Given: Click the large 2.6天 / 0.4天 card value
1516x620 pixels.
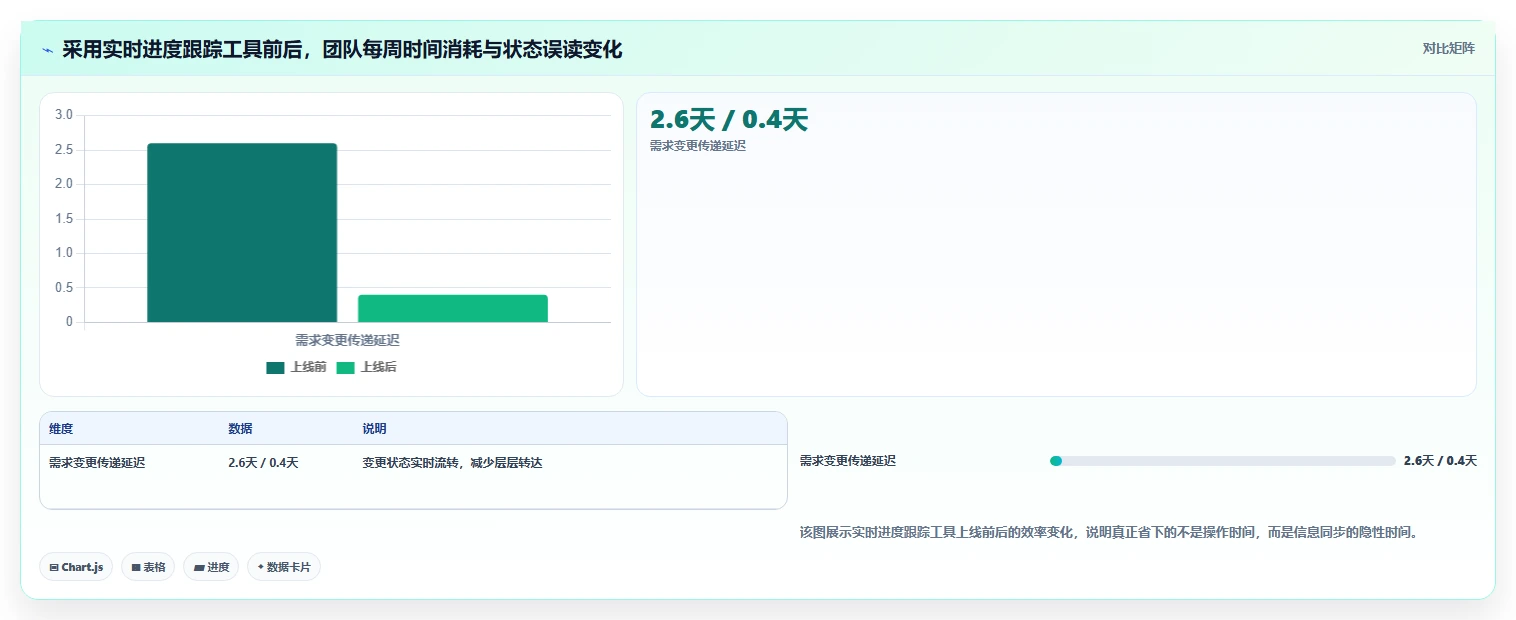Looking at the screenshot, I should 729,120.
